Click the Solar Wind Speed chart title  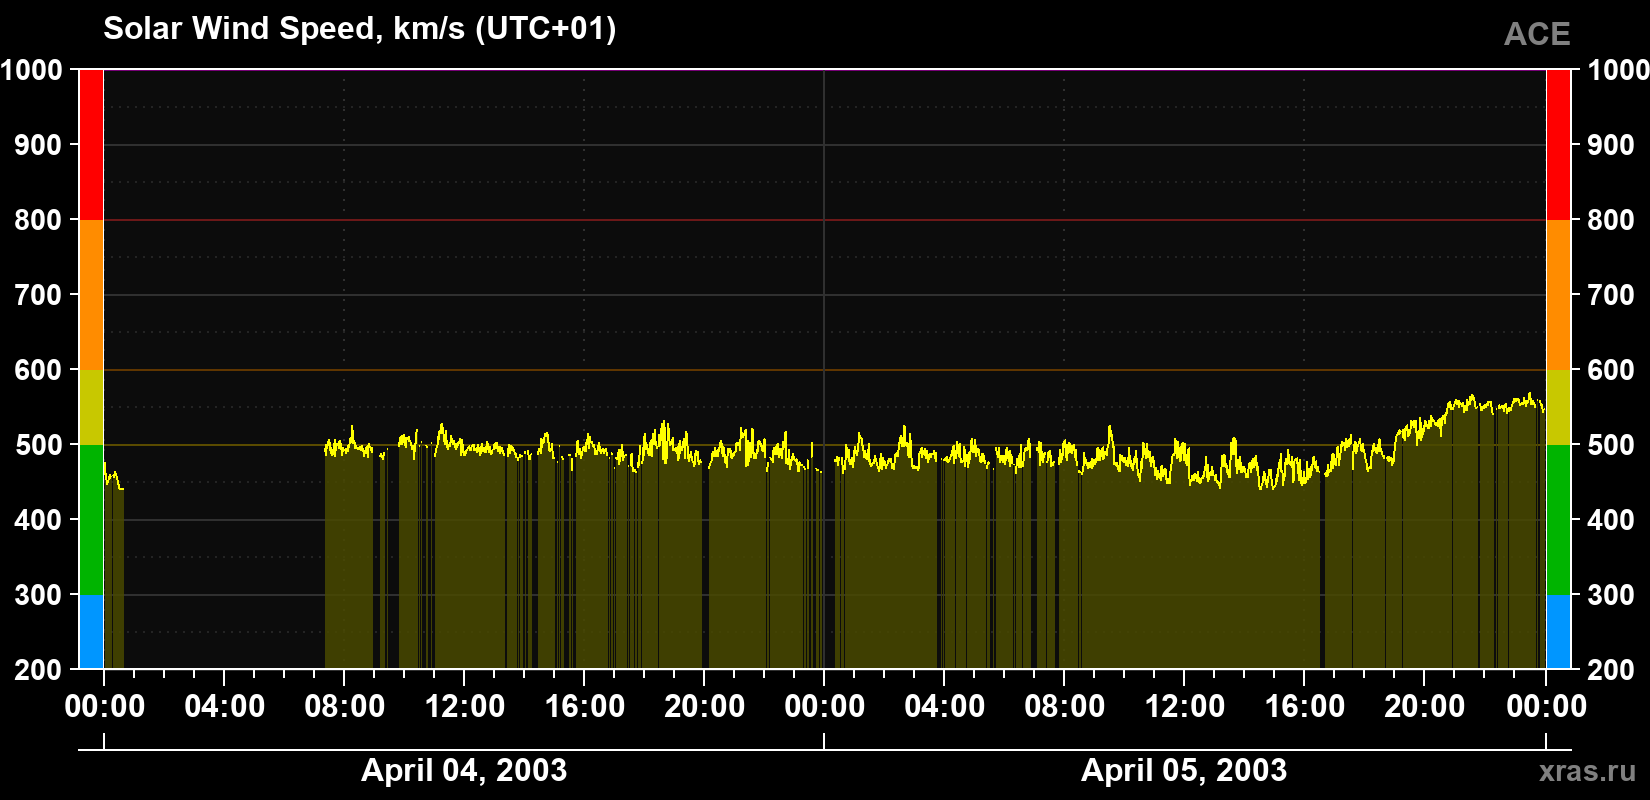point(360,28)
